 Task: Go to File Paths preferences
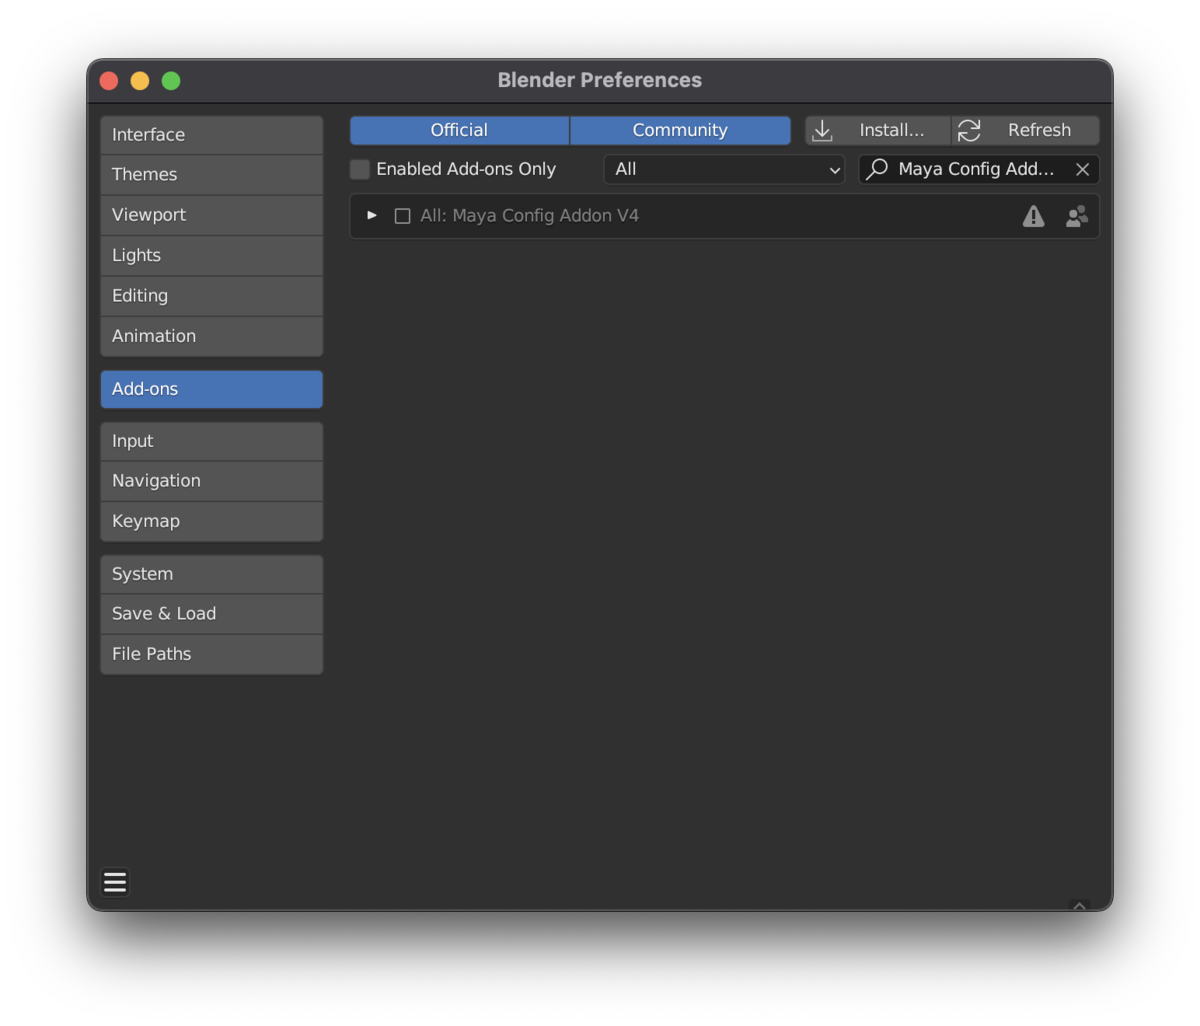(x=212, y=654)
